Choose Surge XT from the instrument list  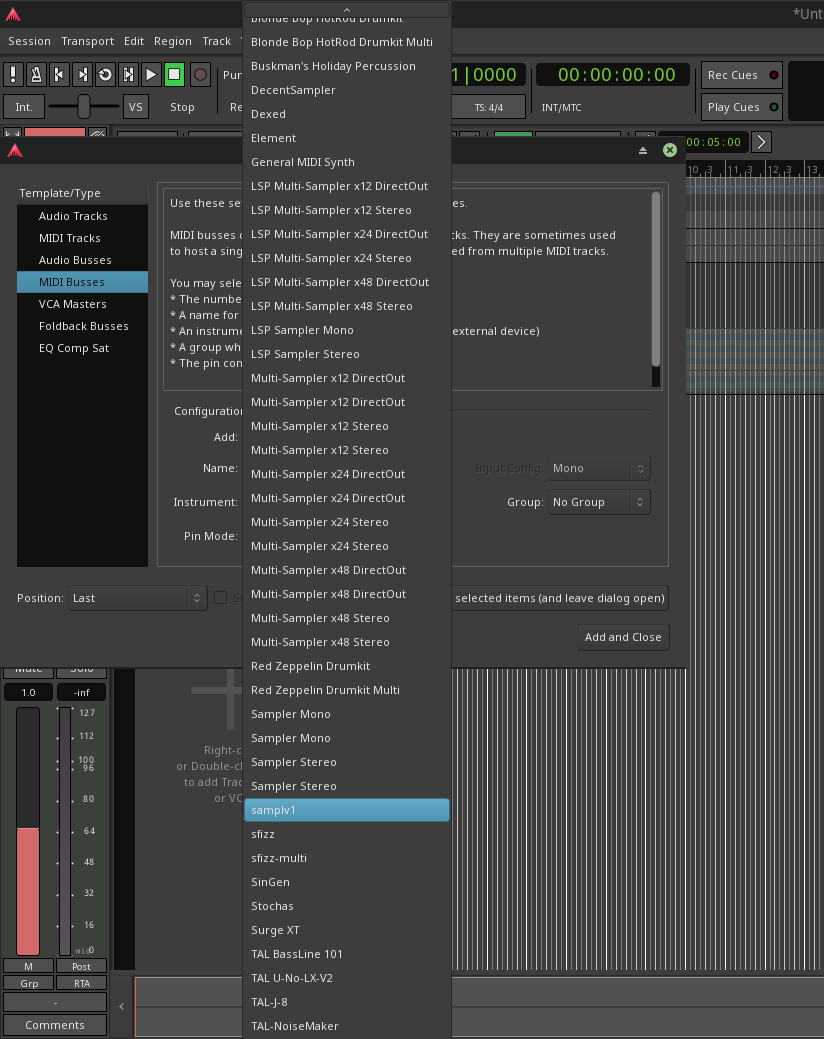[275, 930]
